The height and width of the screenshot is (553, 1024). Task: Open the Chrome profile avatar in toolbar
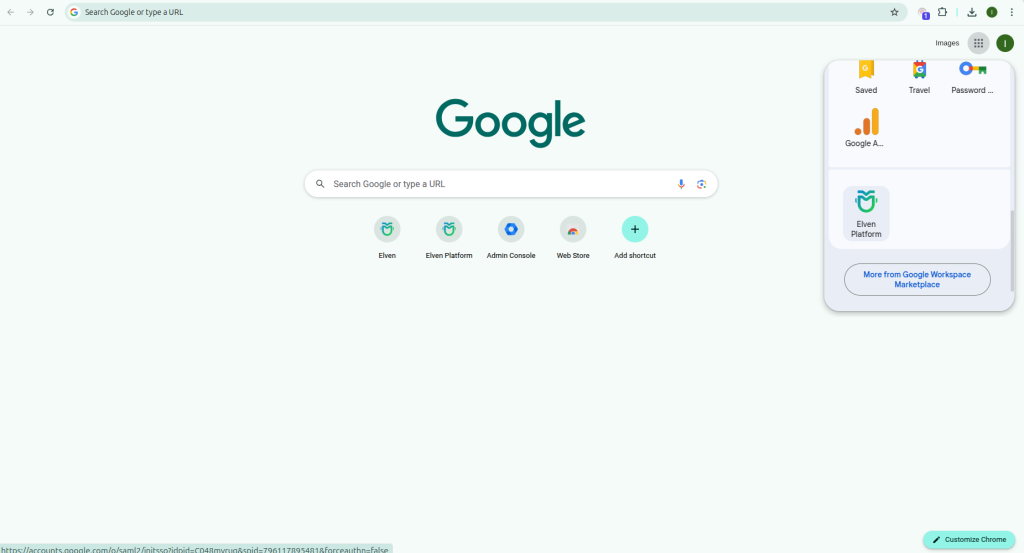991,12
